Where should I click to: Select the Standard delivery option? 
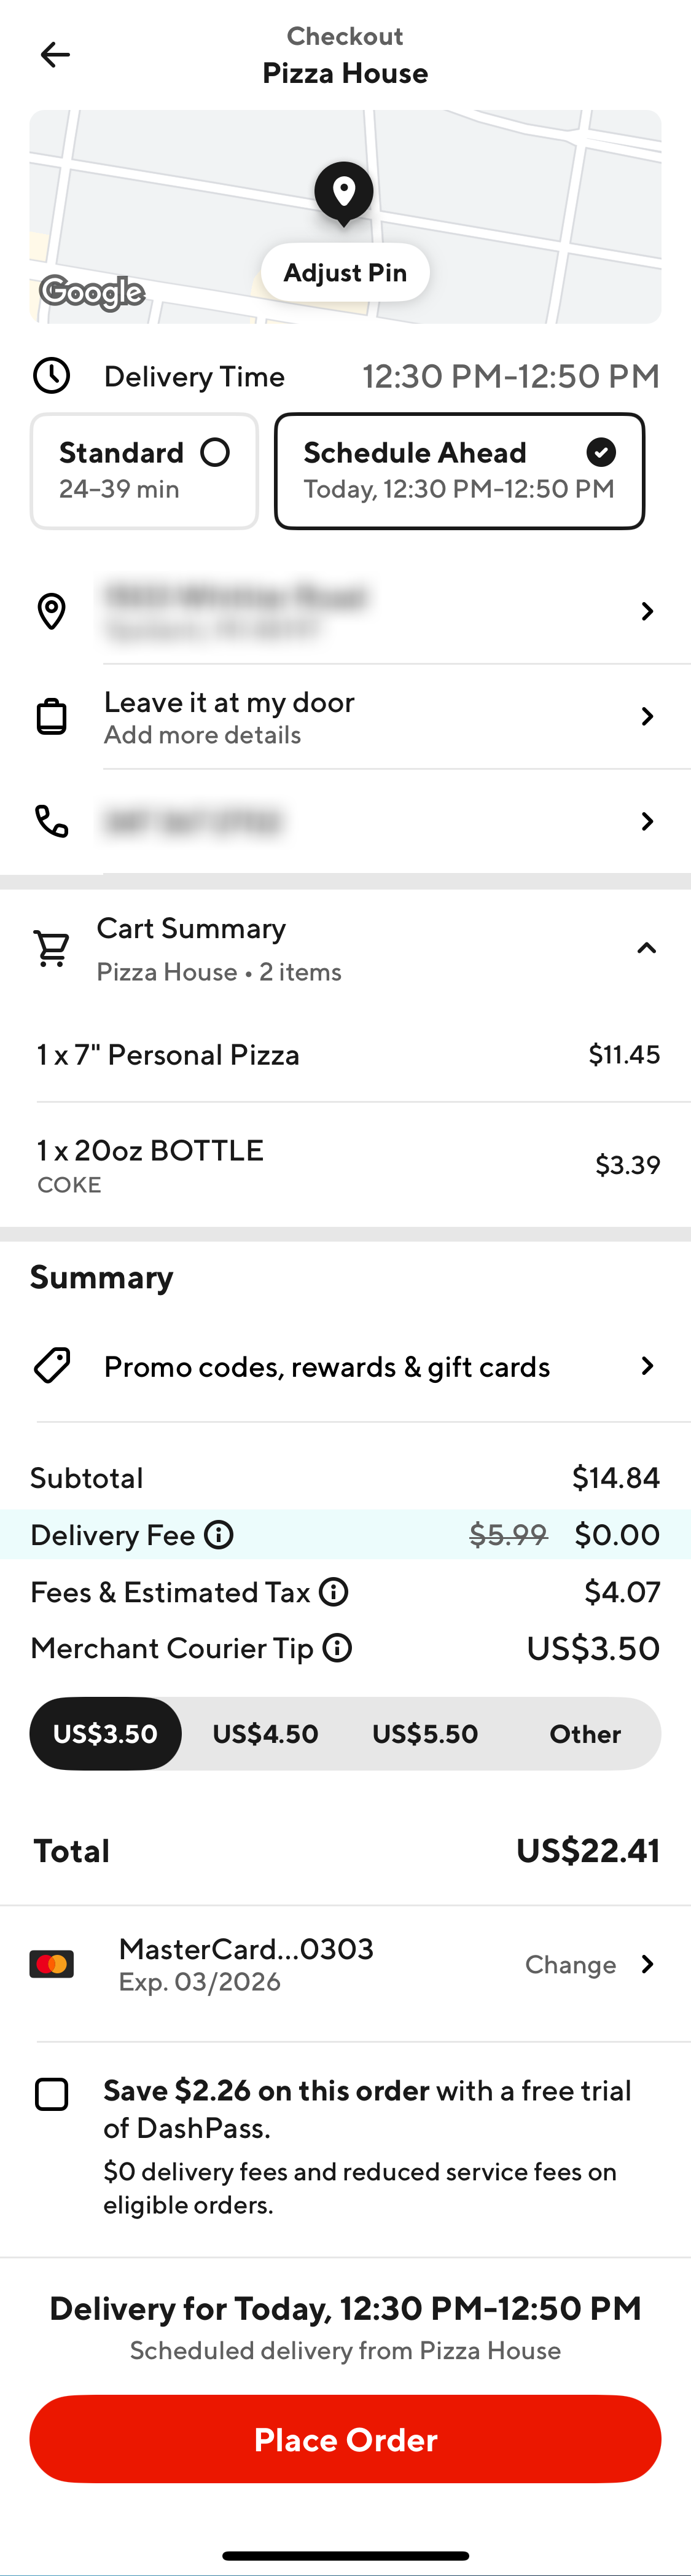pos(144,471)
